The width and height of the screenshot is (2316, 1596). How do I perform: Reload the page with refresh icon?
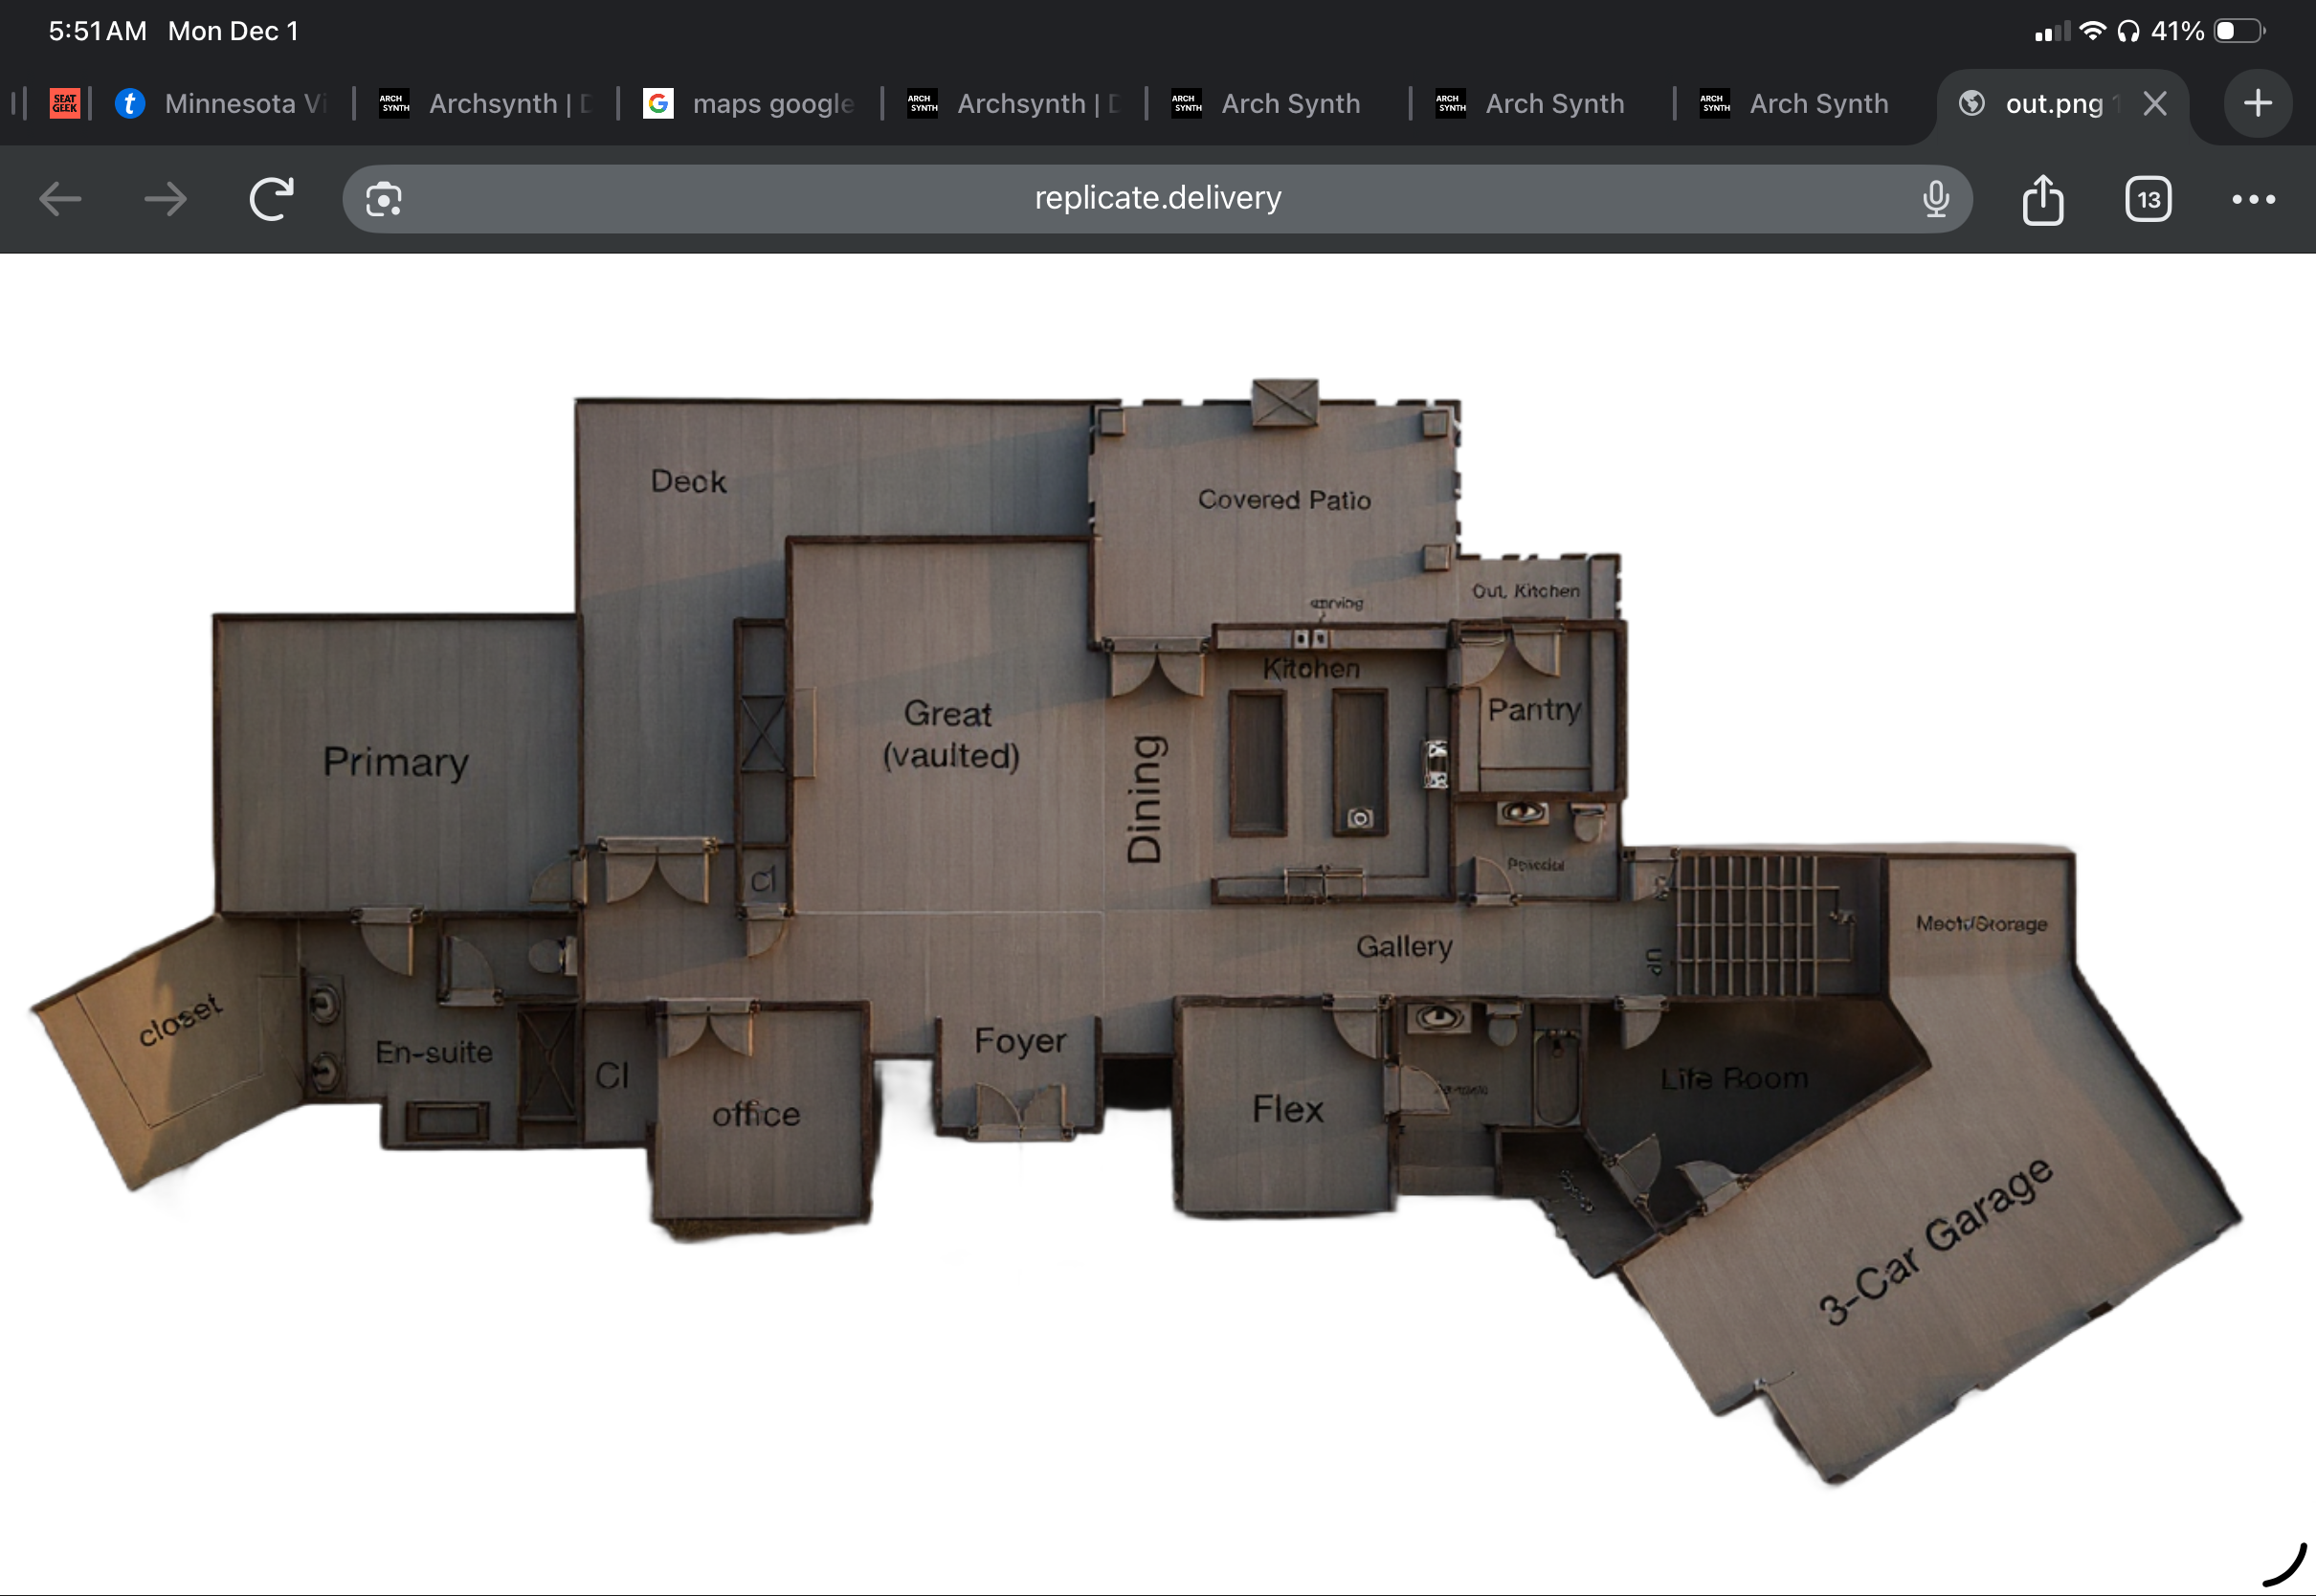[x=271, y=199]
